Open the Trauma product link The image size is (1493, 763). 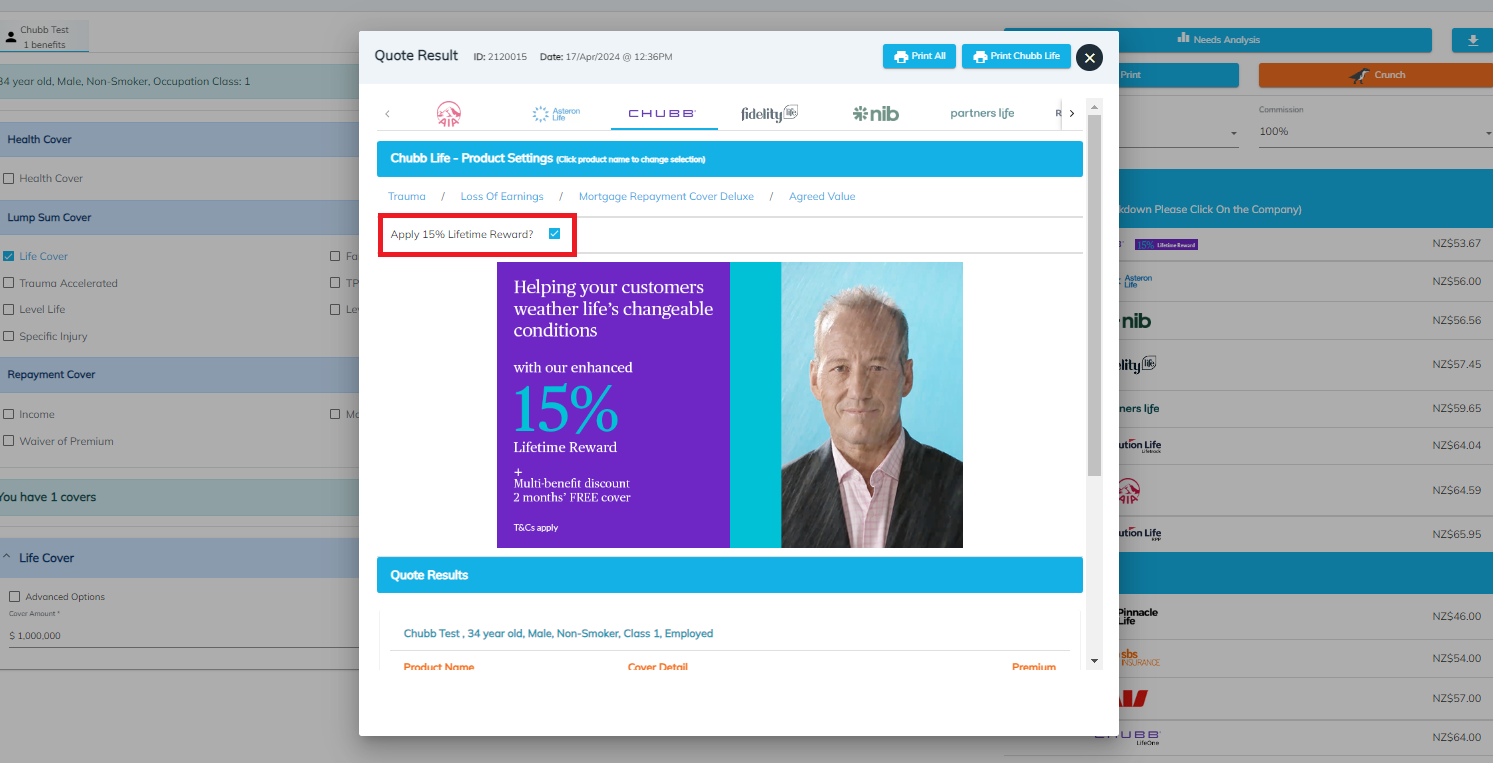[407, 196]
